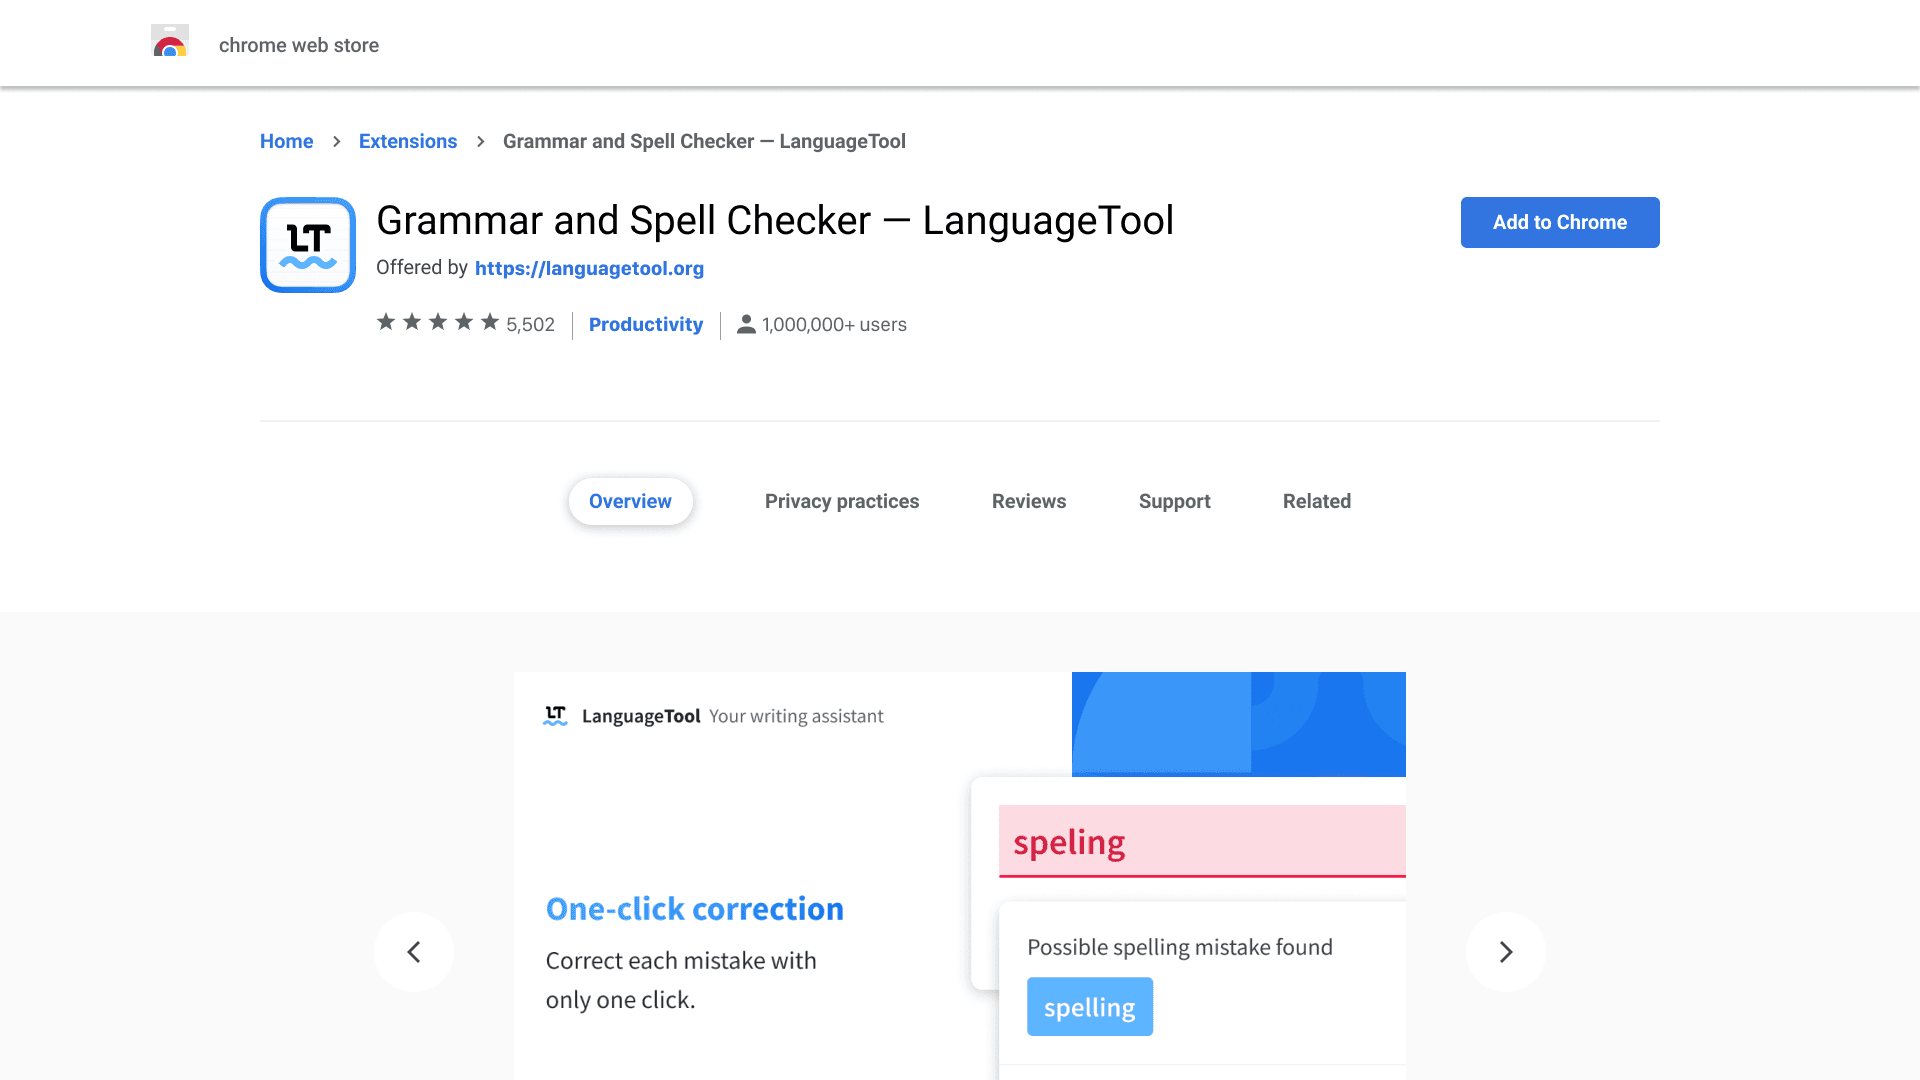Advance to next screenshot with right arrow

coord(1505,952)
